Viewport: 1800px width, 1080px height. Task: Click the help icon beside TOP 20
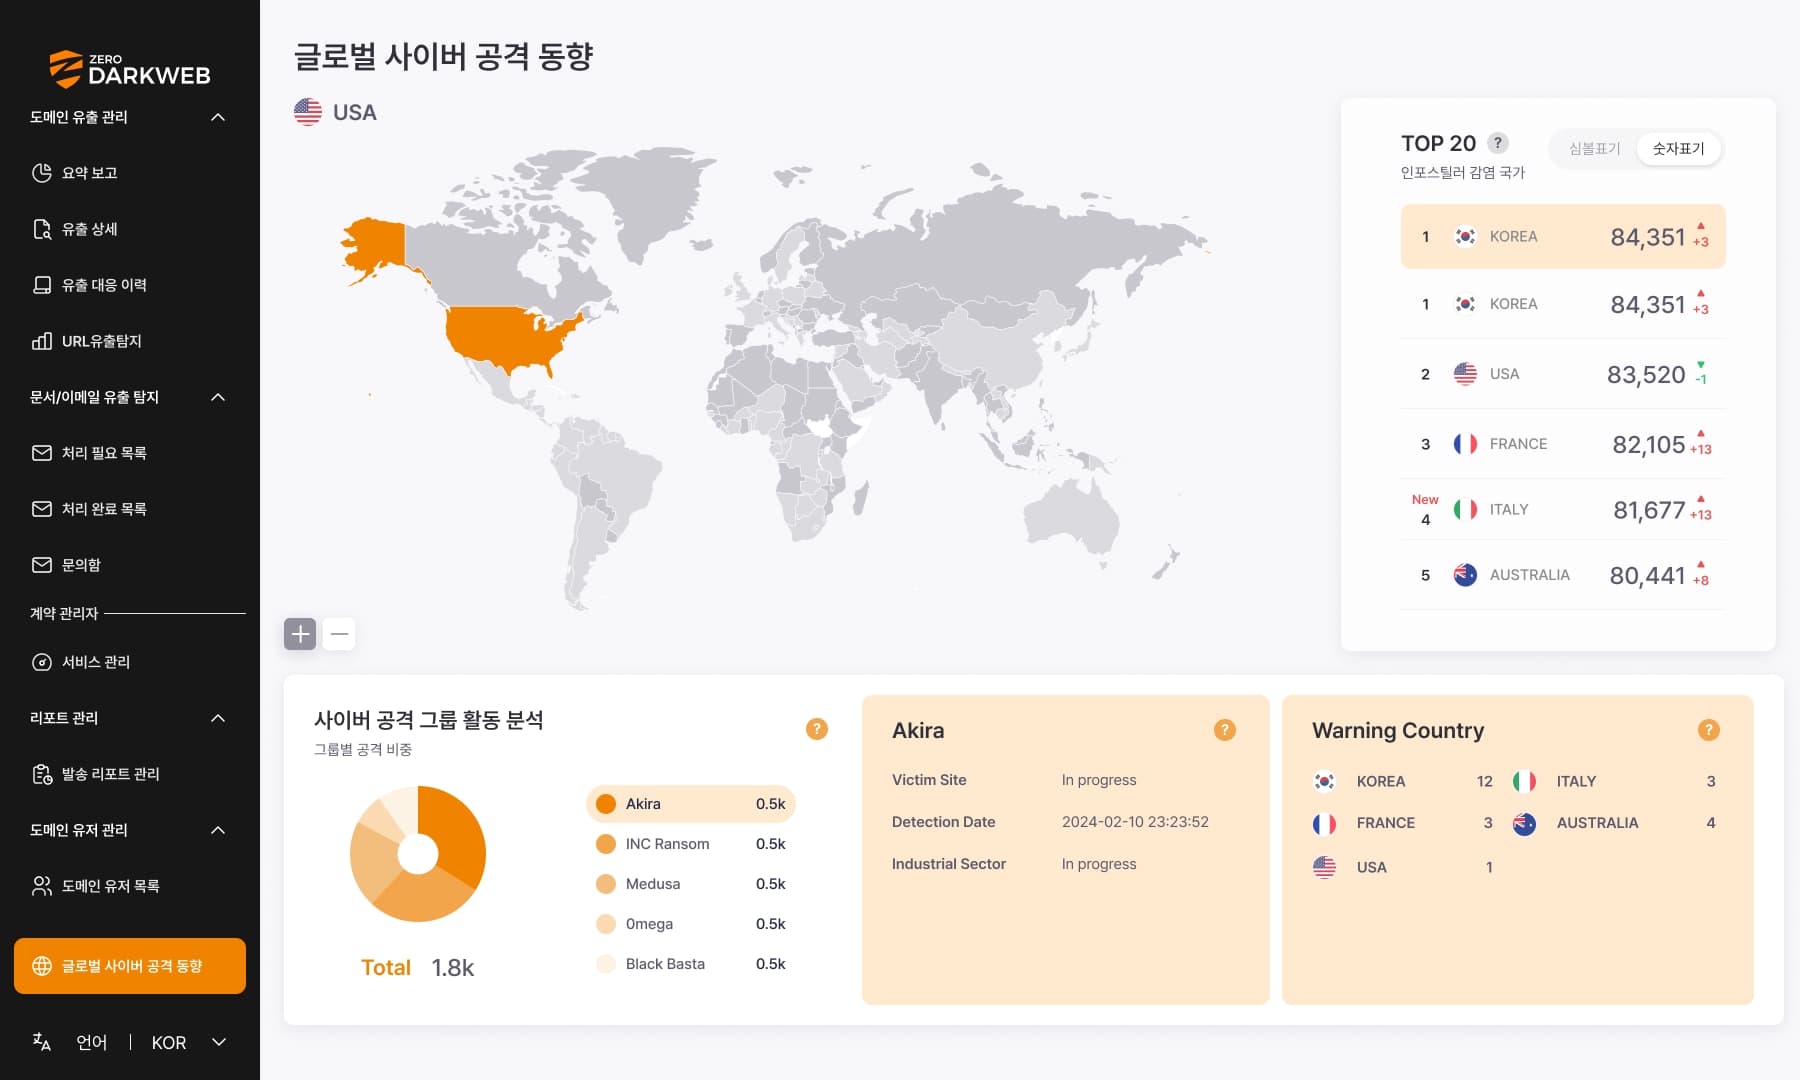tap(1498, 143)
